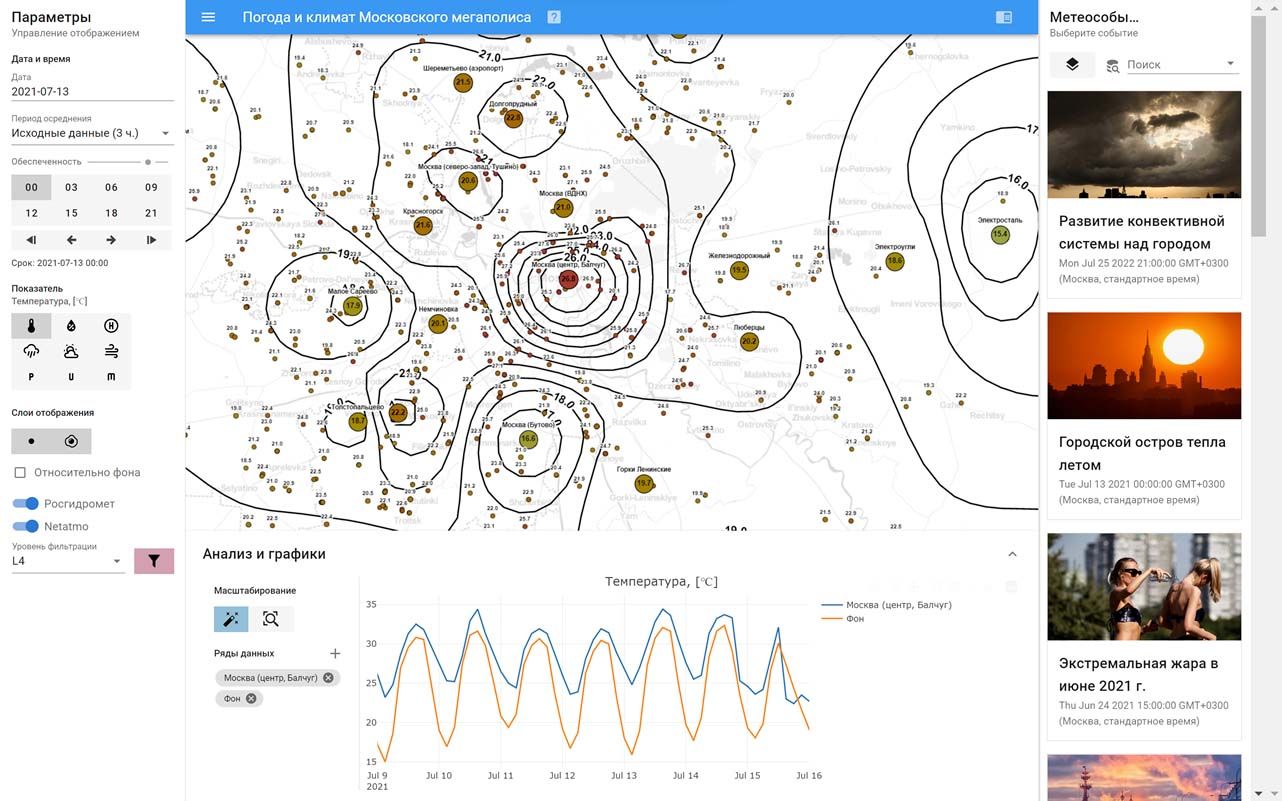This screenshot has width=1282, height=801.
Task: Adjust the 'Обеспеченность' slider handle
Action: tap(148, 161)
